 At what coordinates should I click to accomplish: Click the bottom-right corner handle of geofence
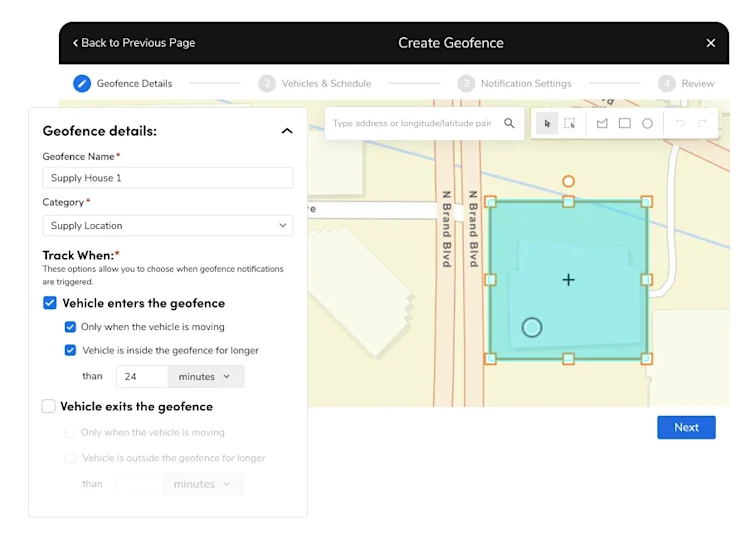(646, 358)
